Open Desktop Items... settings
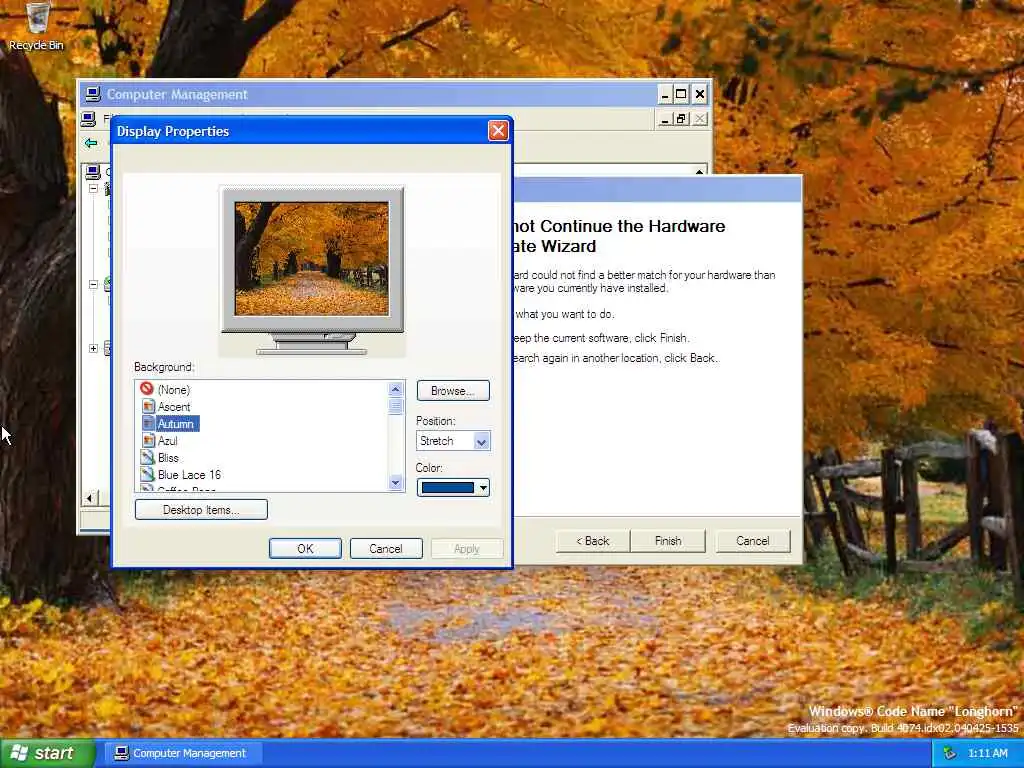Viewport: 1024px width, 768px height. coord(201,509)
